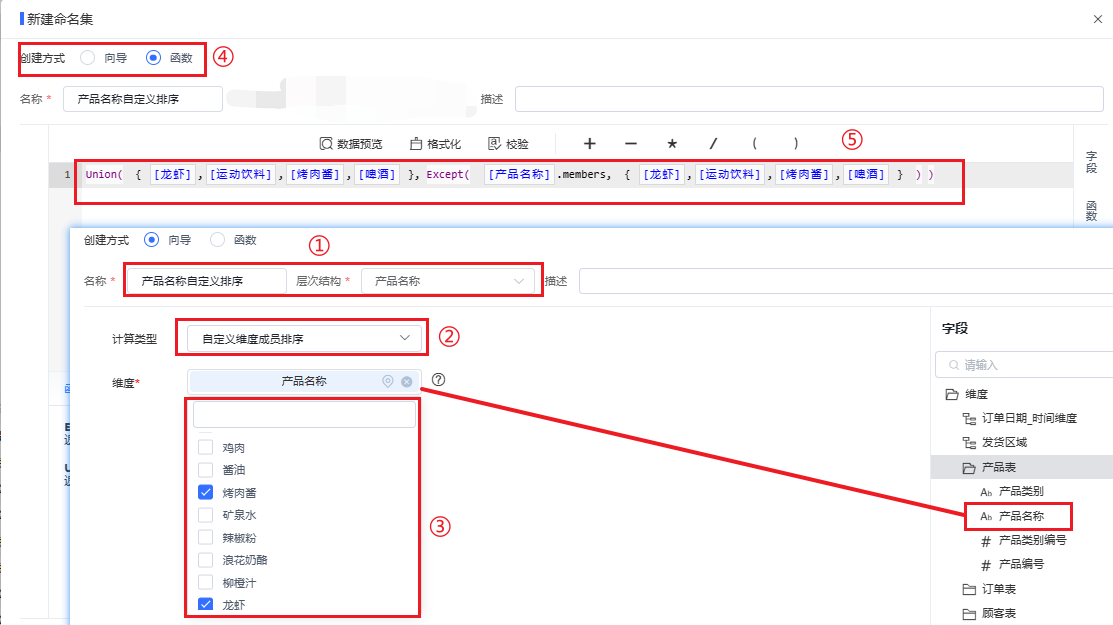The image size is (1113, 625).
Task: Click the 格式化 format icon
Action: click(x=416, y=144)
